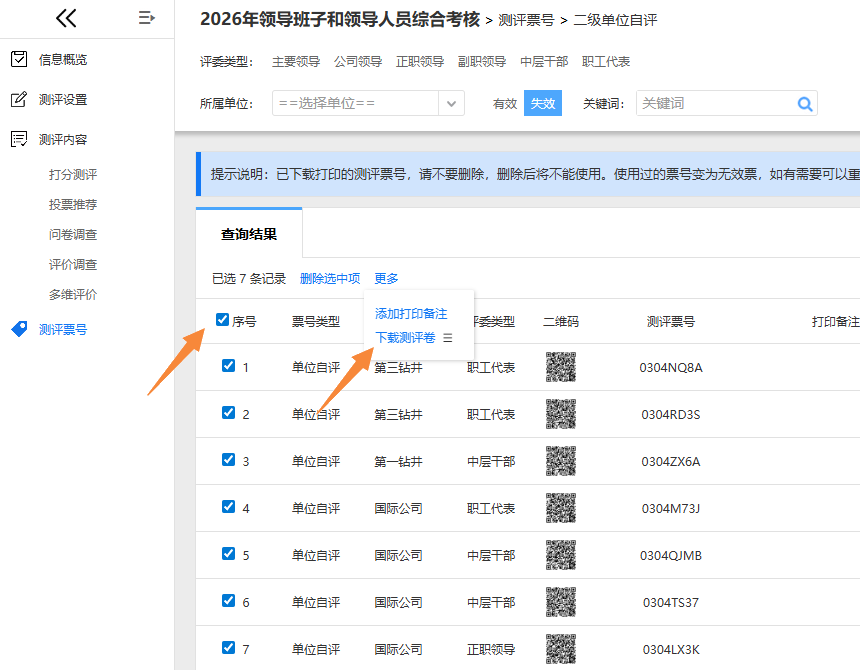Click the 票号类型 column header

(x=316, y=322)
